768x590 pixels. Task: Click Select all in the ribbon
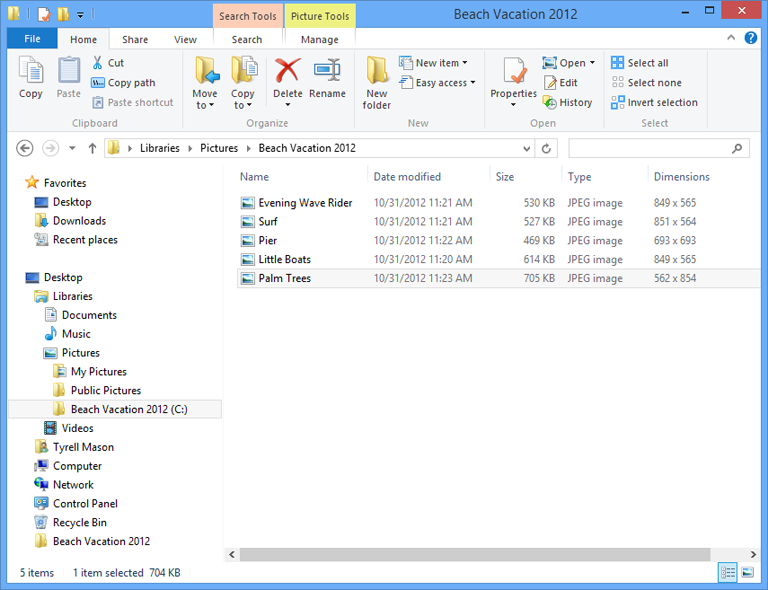coord(640,63)
